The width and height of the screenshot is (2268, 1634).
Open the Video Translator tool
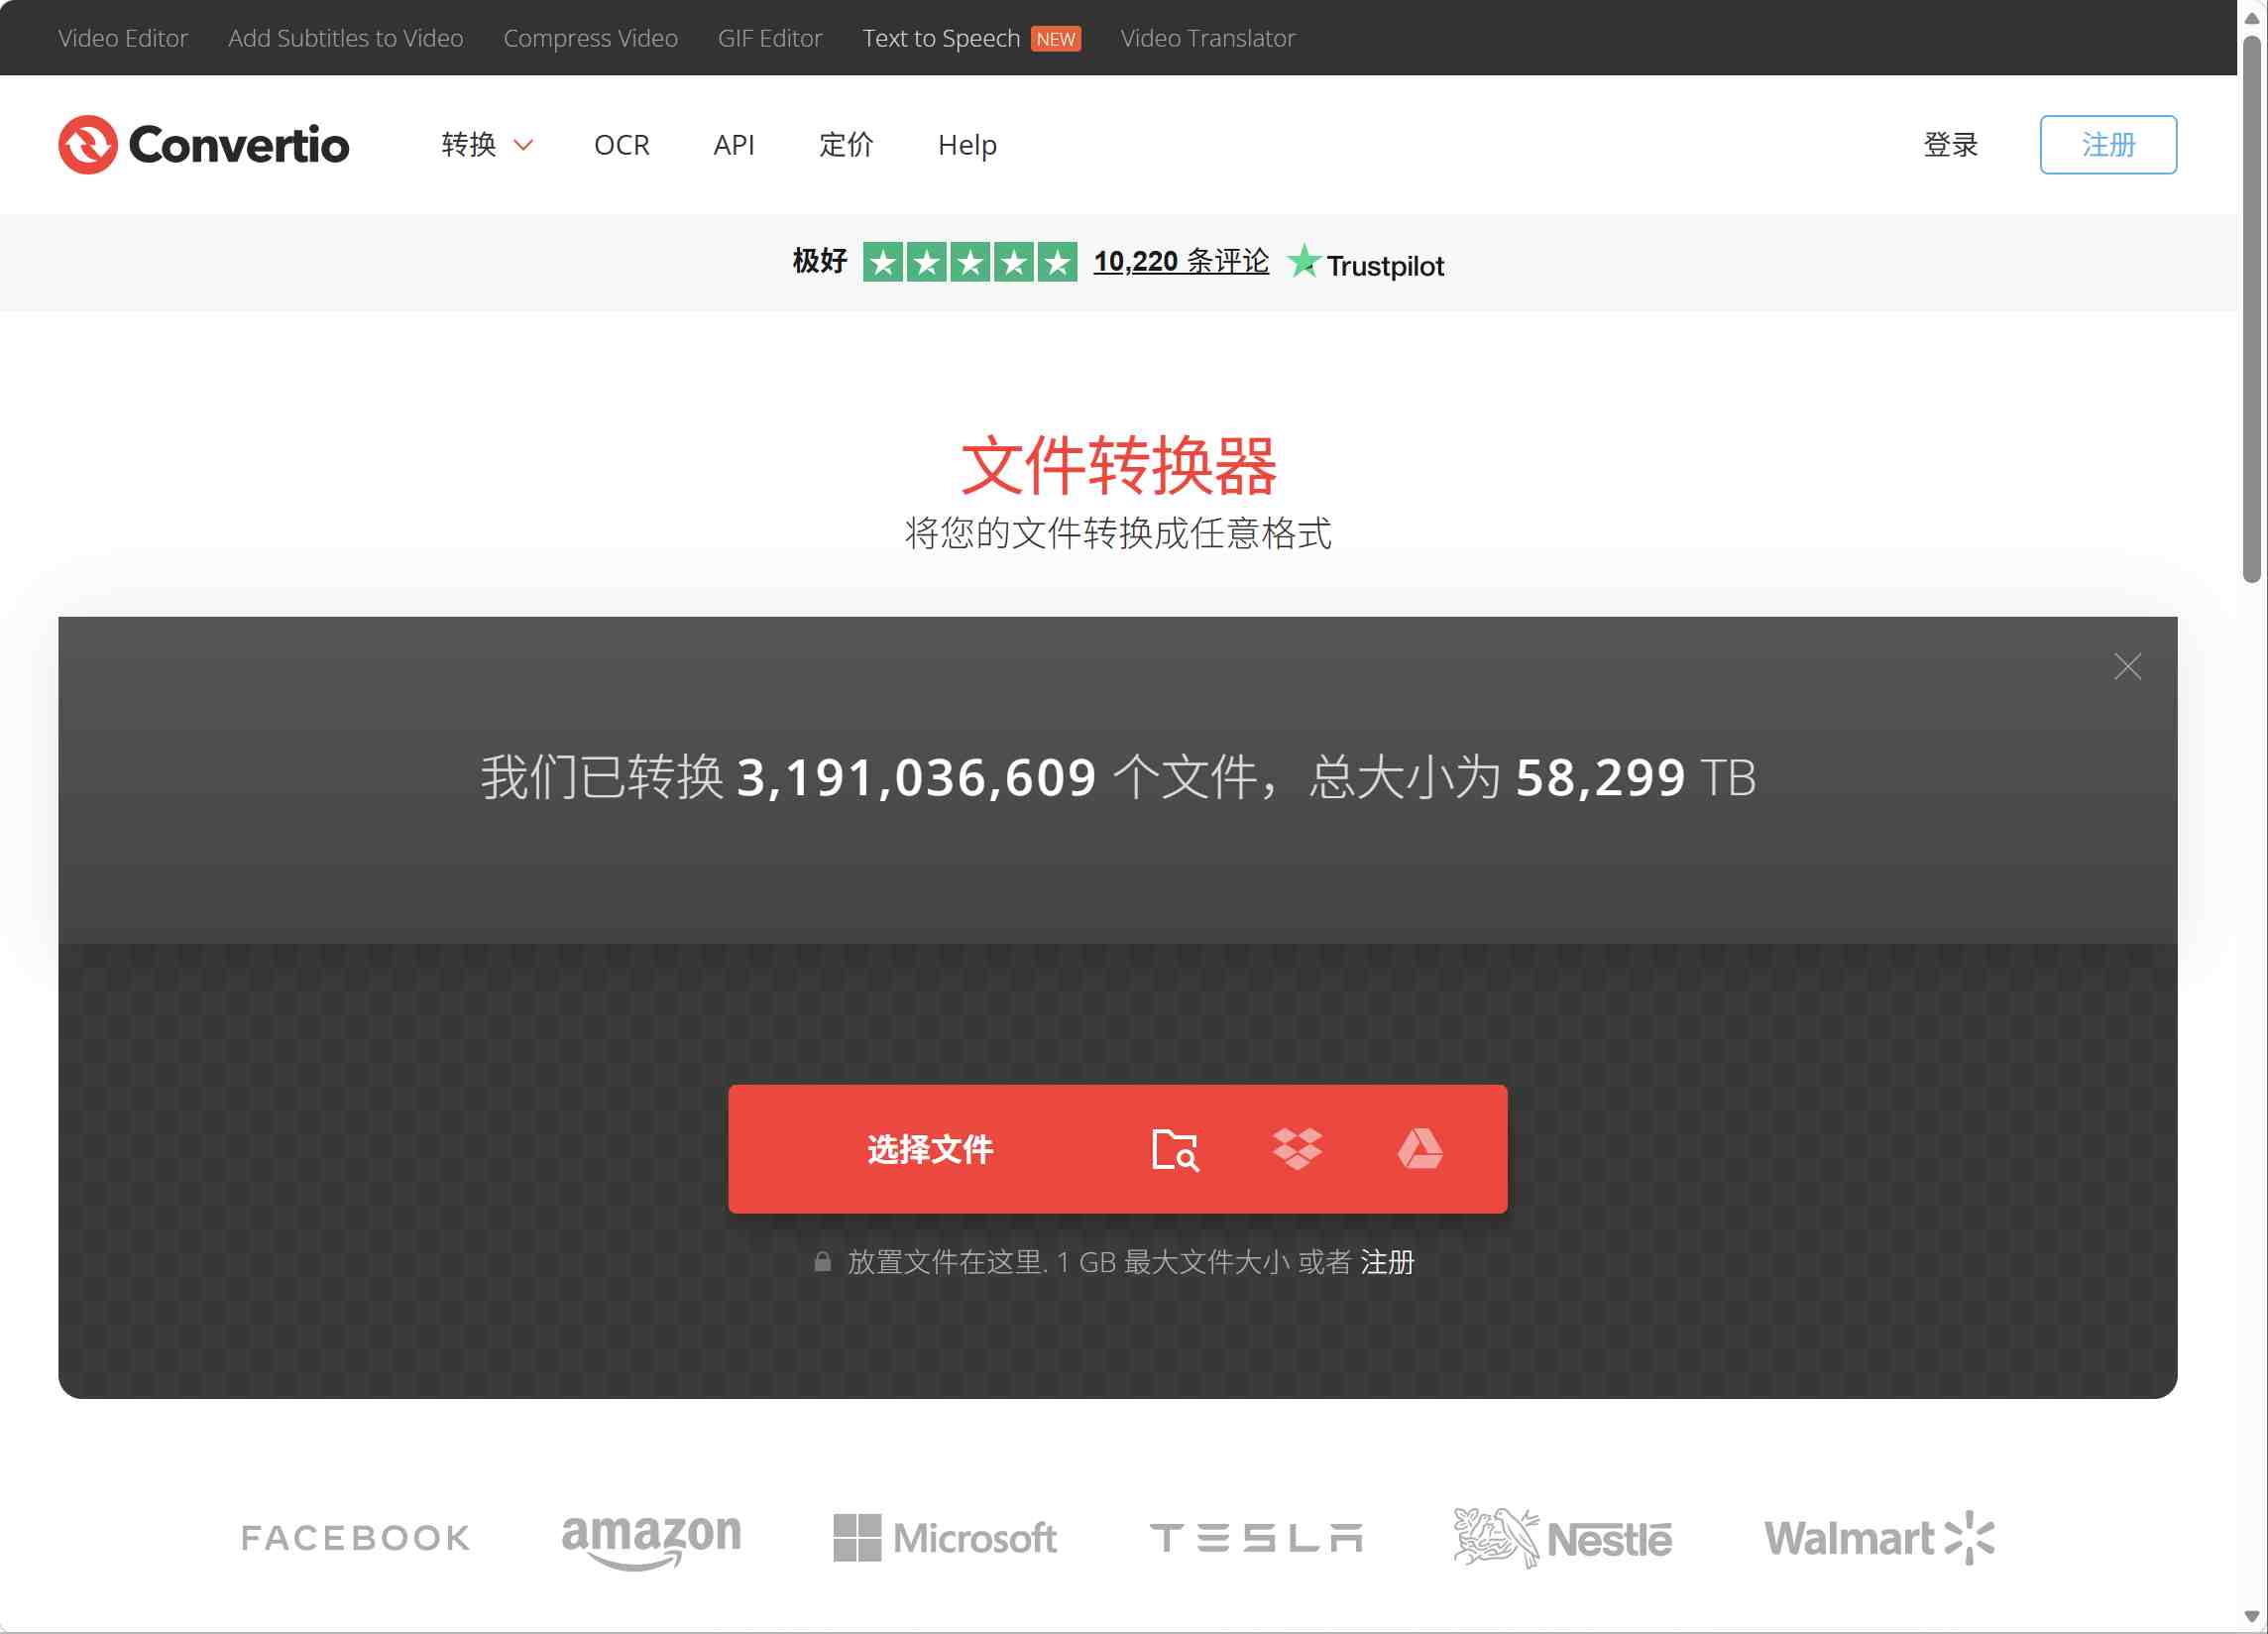(1207, 38)
